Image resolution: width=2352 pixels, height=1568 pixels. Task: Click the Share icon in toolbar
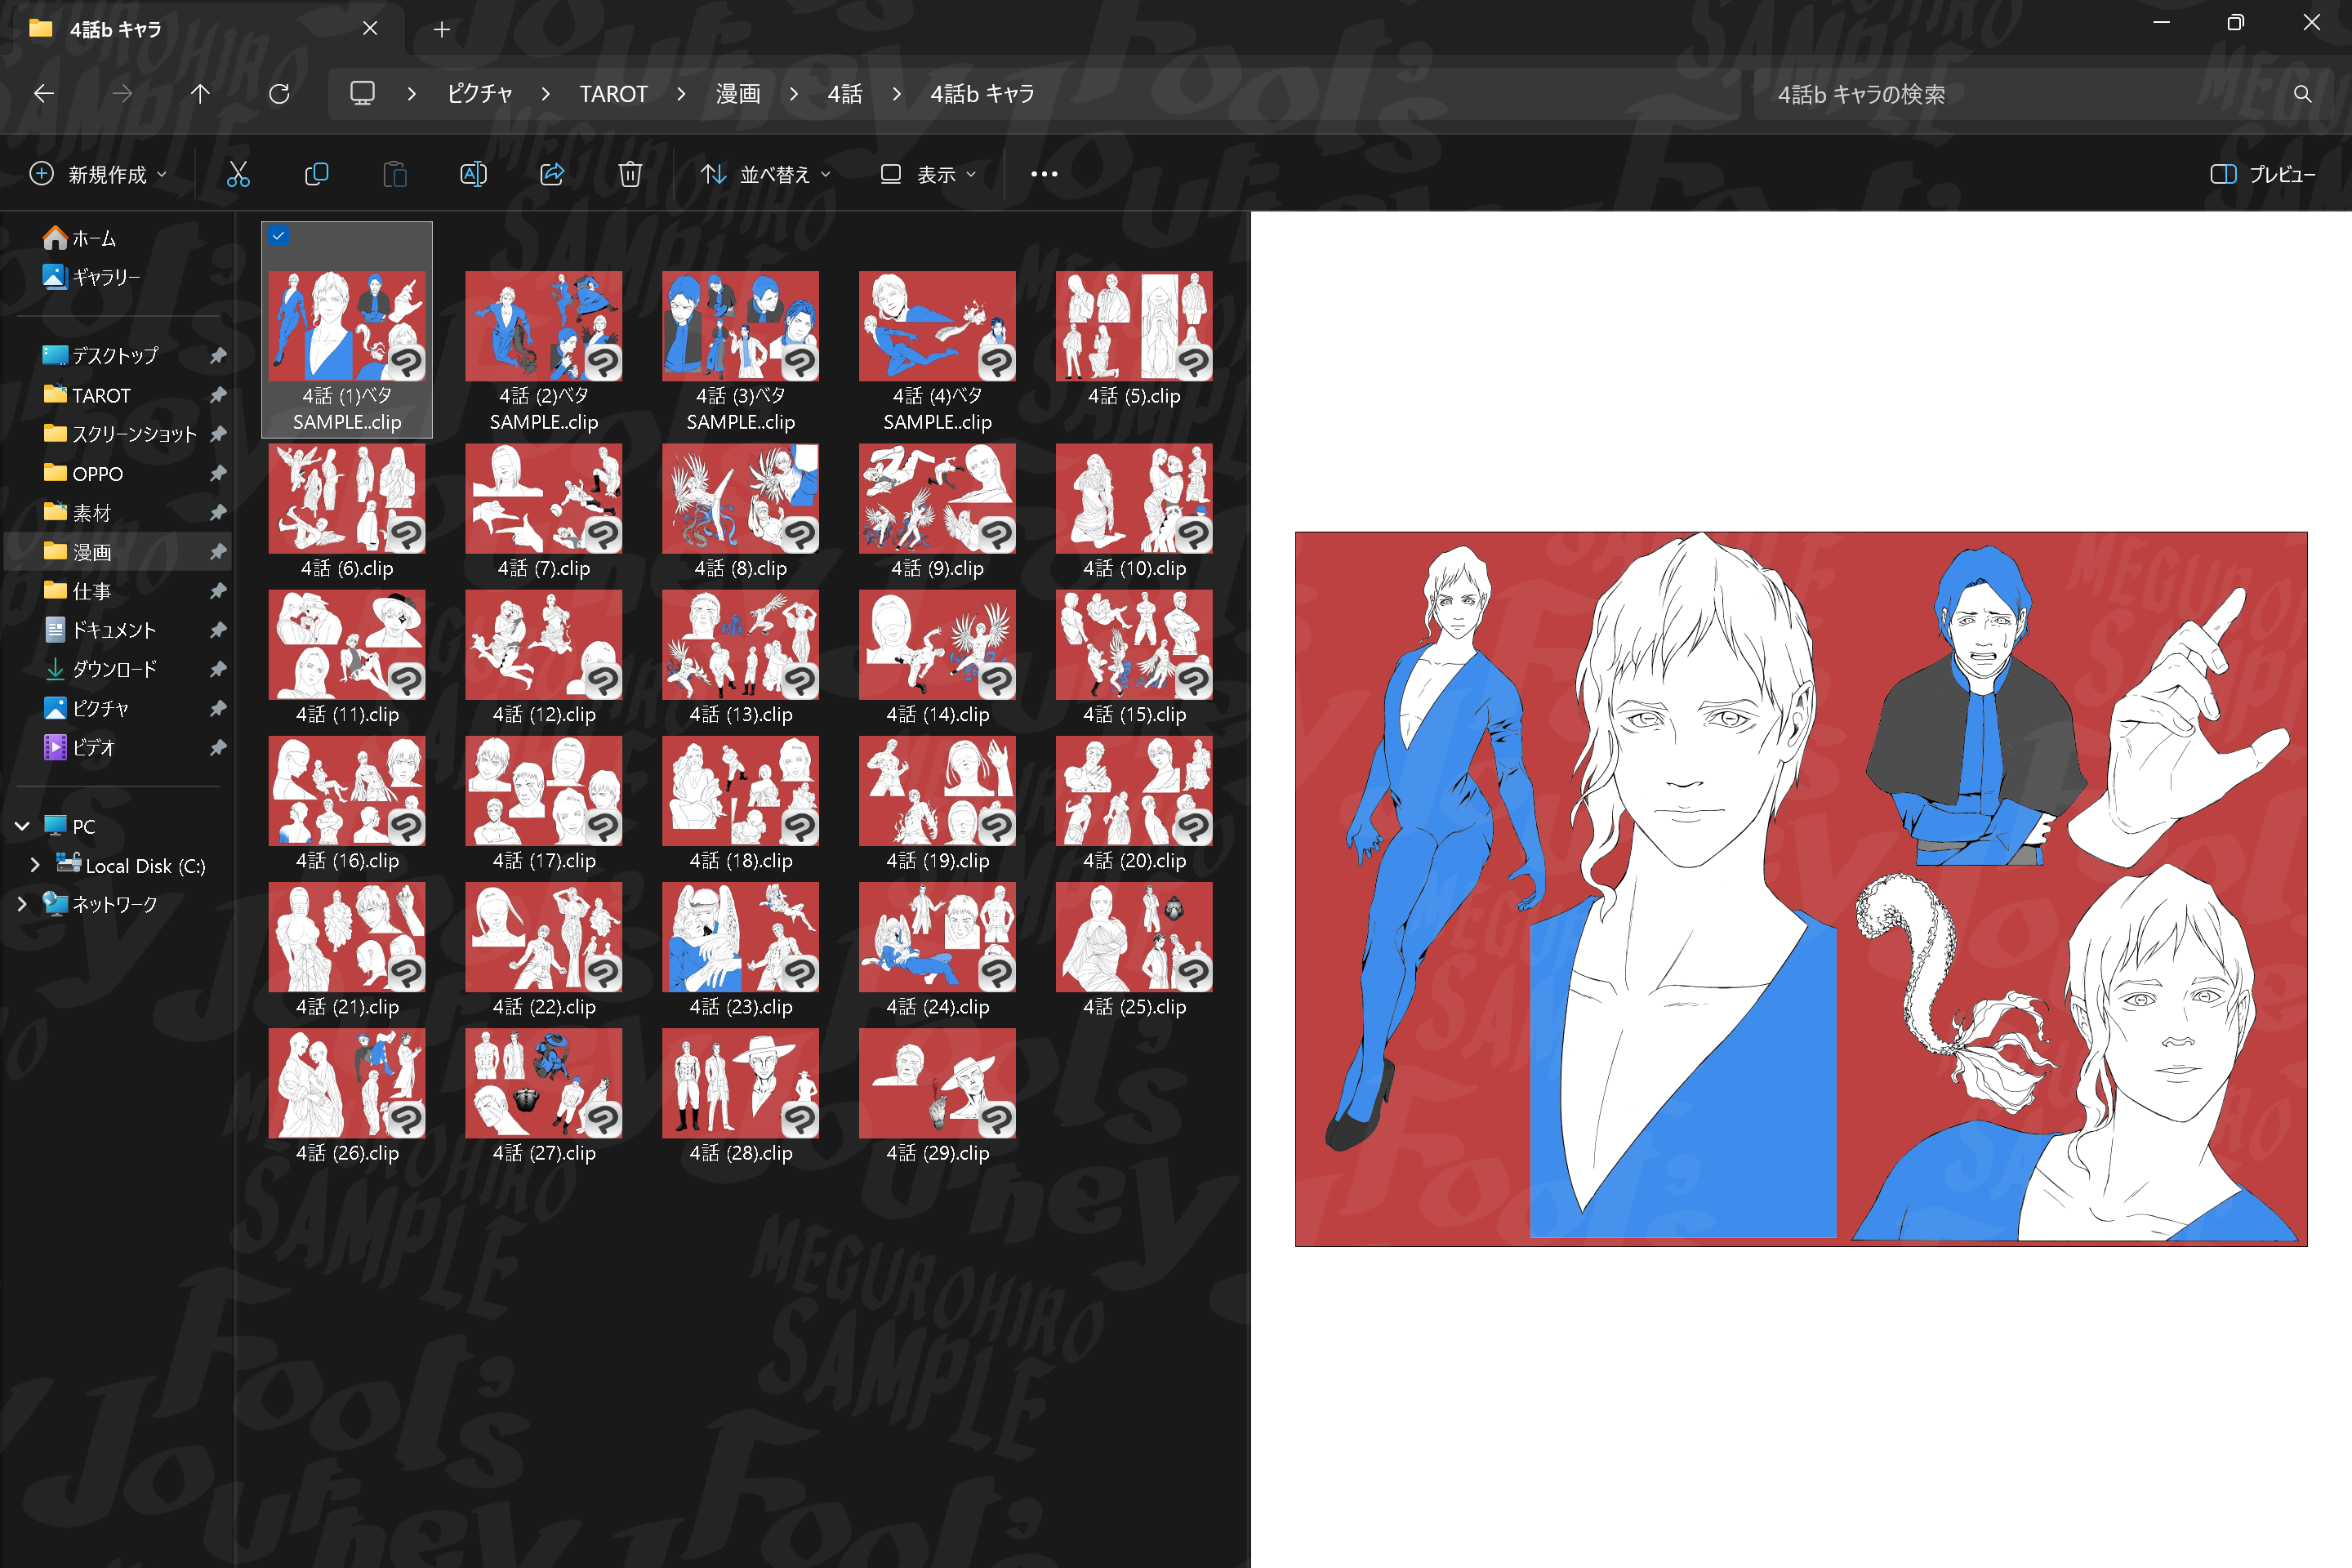coord(552,175)
